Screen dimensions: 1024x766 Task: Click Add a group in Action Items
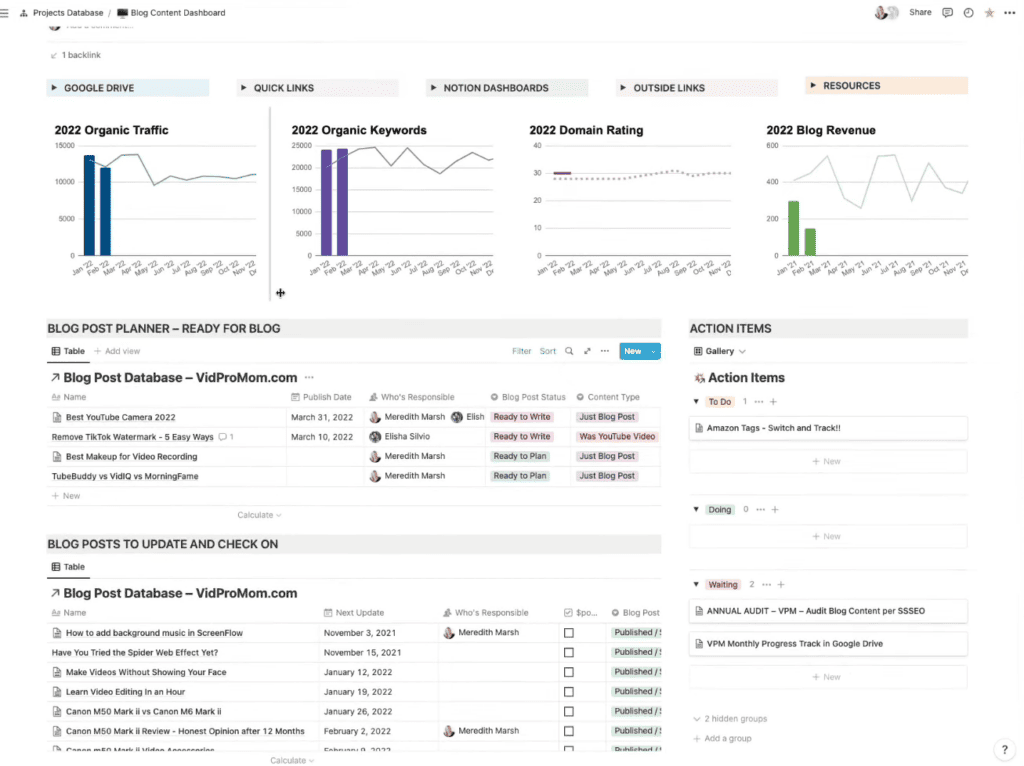pos(722,739)
